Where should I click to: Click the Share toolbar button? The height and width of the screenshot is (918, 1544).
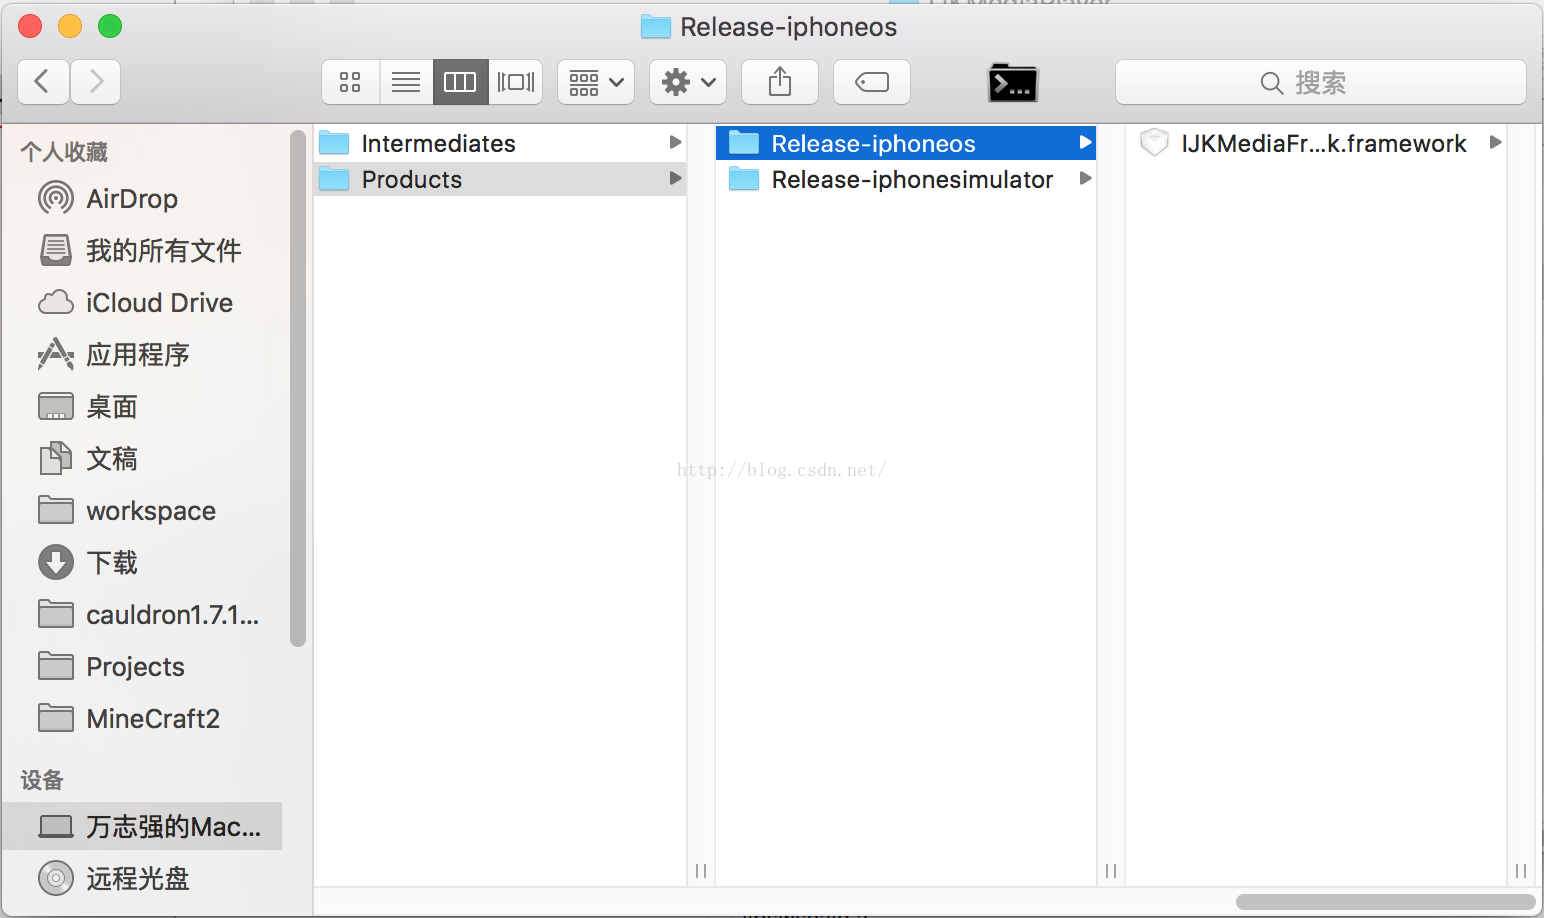tap(780, 82)
